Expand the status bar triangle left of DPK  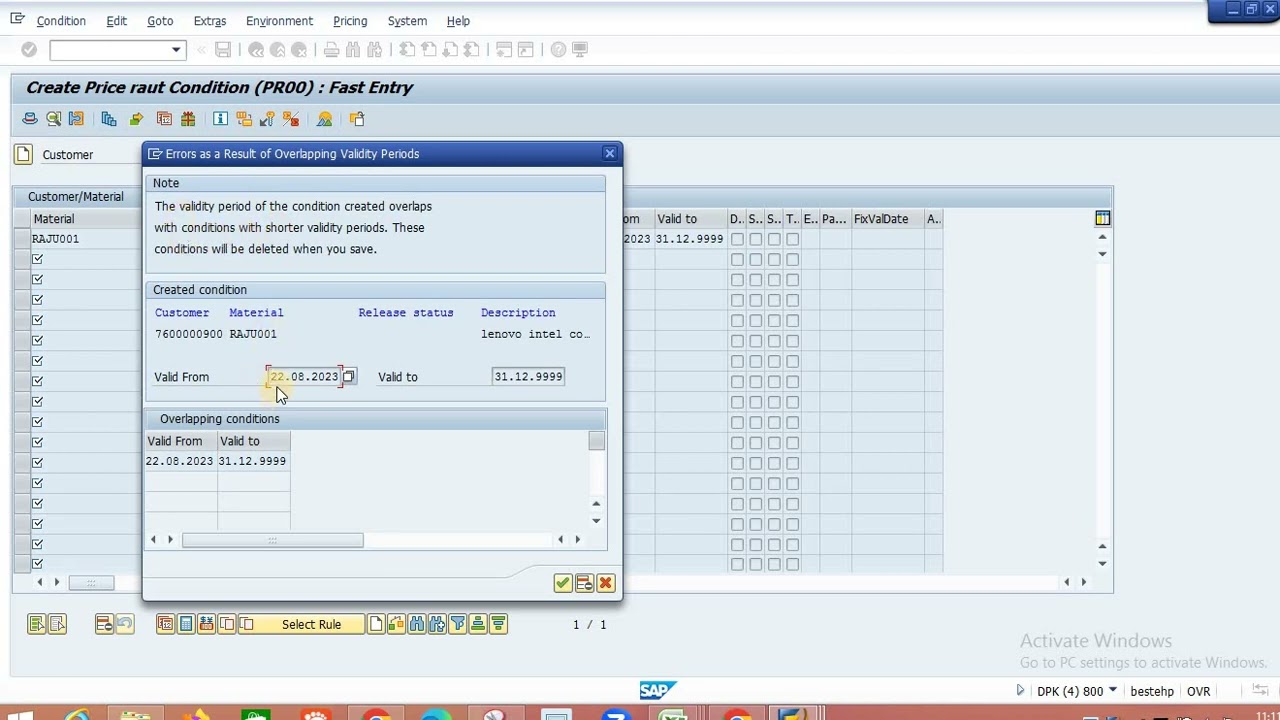(1020, 691)
